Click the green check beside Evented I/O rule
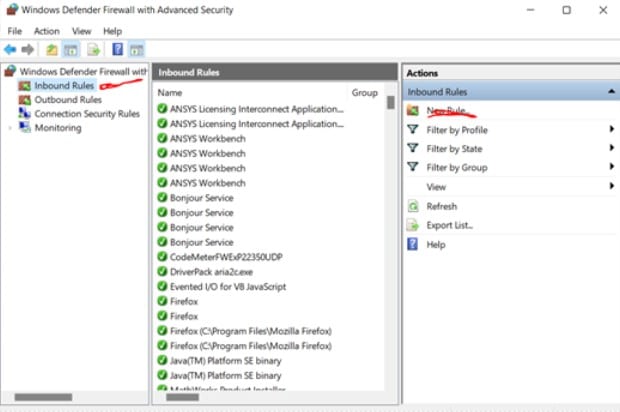This screenshot has height=412, width=620. (162, 286)
